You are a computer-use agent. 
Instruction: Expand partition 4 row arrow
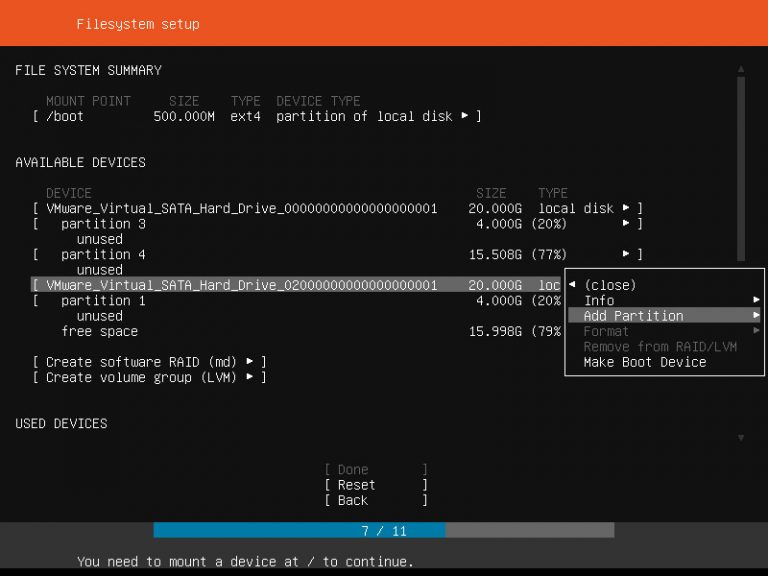pyautogui.click(x=626, y=254)
